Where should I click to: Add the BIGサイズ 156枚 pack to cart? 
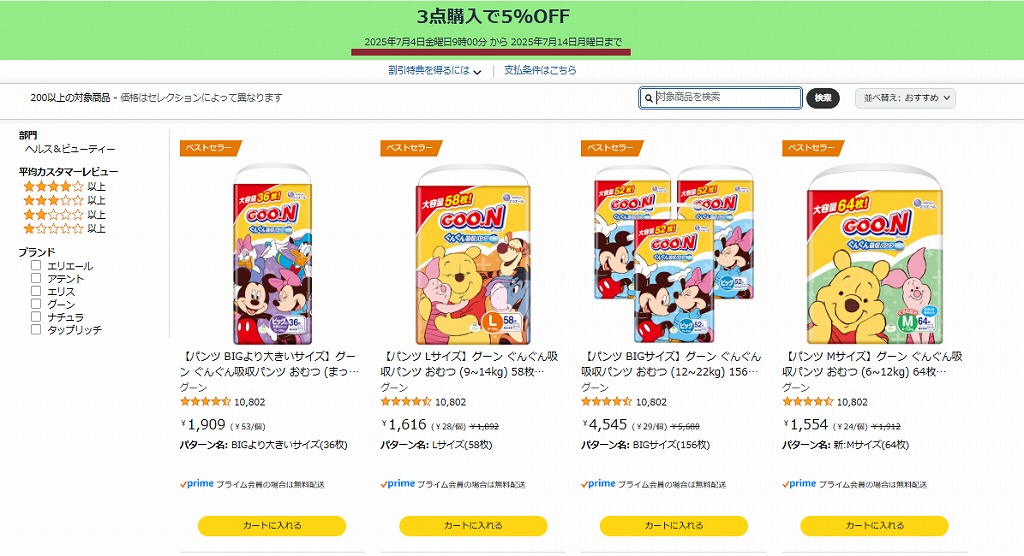tap(673, 525)
